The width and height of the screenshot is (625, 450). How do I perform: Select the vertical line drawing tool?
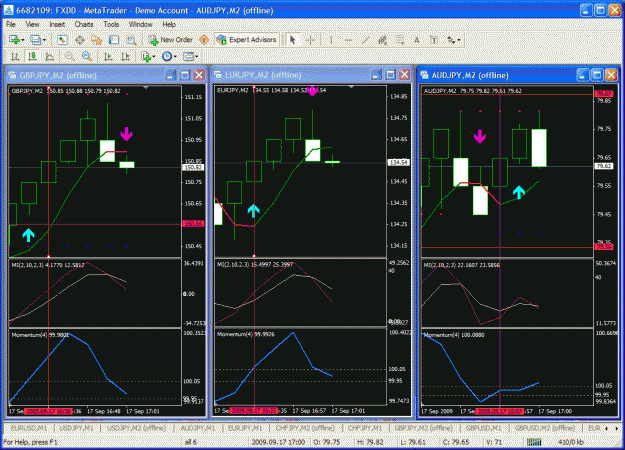point(331,40)
